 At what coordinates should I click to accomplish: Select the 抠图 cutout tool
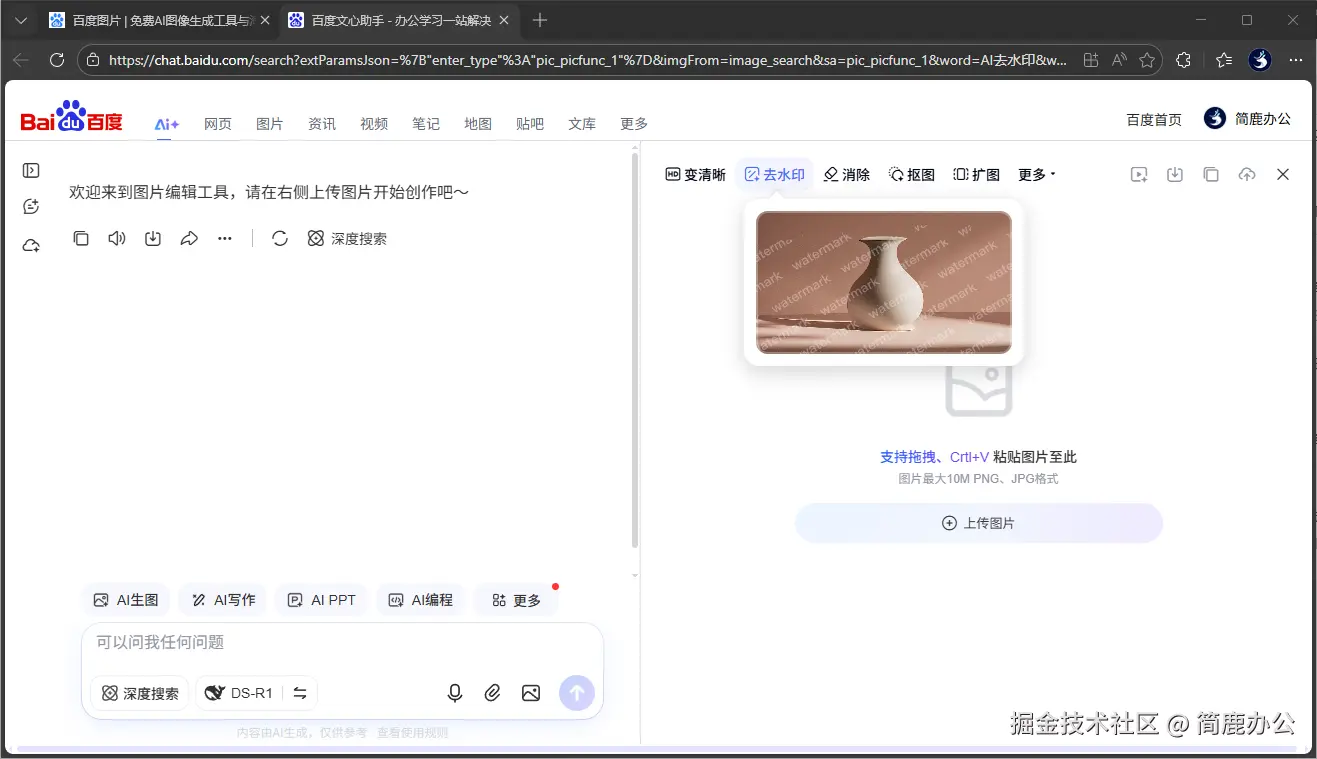[x=911, y=174]
